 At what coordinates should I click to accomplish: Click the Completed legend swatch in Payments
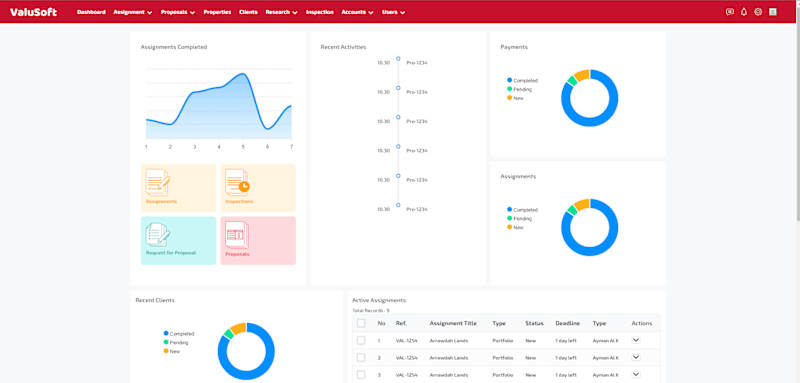tap(509, 80)
